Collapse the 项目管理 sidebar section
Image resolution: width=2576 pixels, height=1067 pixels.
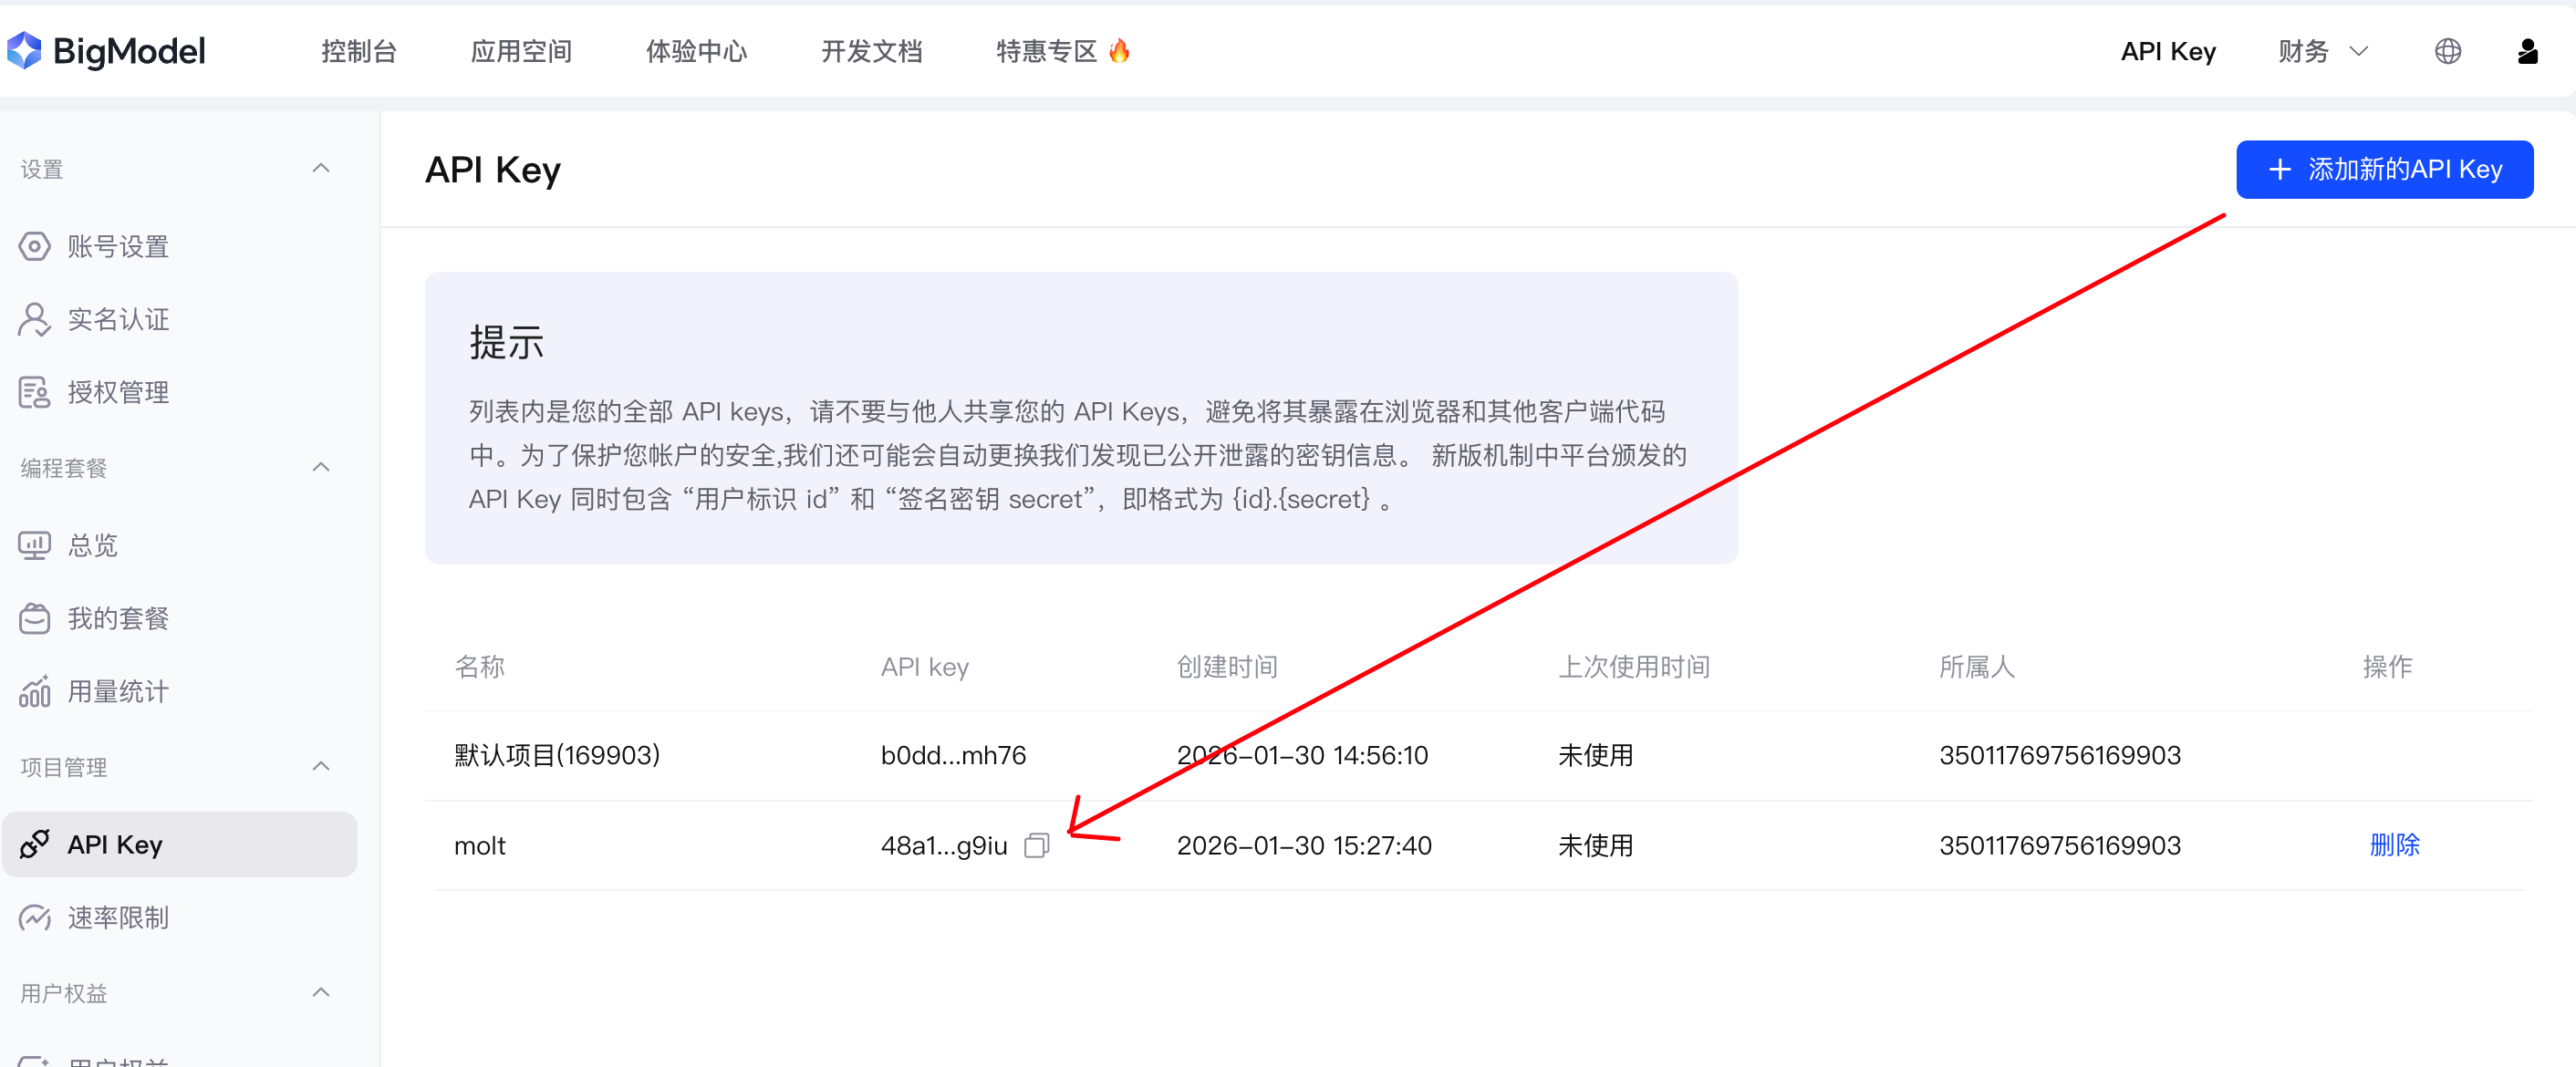[321, 766]
